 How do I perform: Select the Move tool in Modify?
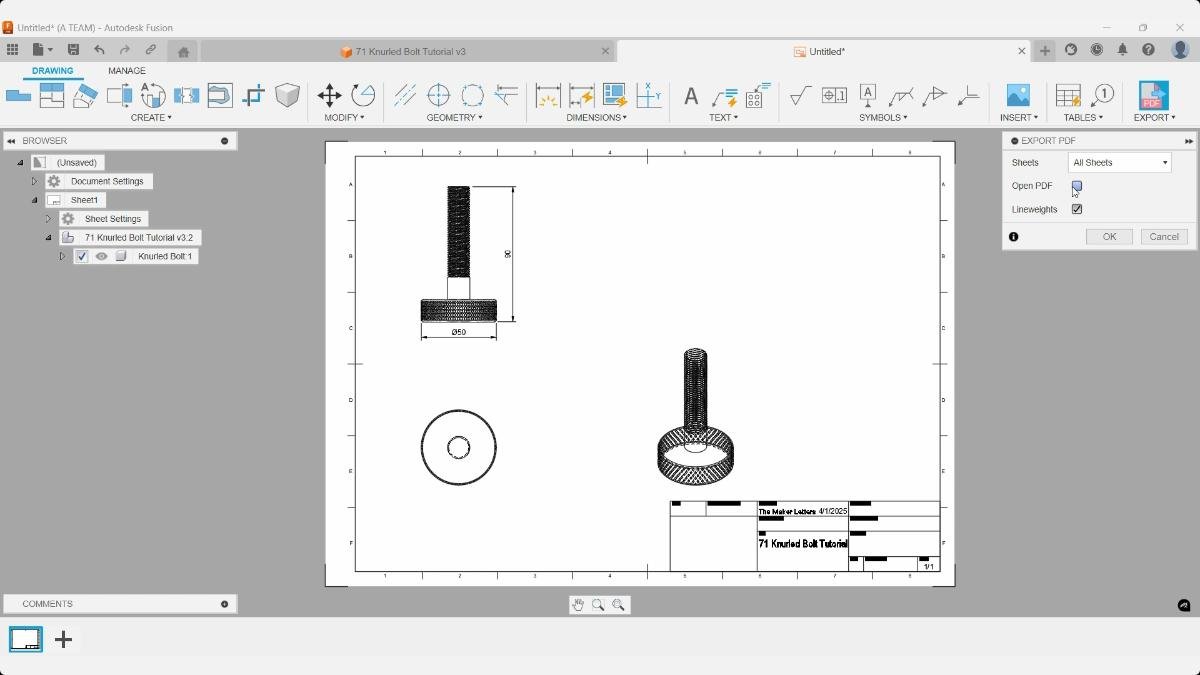[329, 96]
